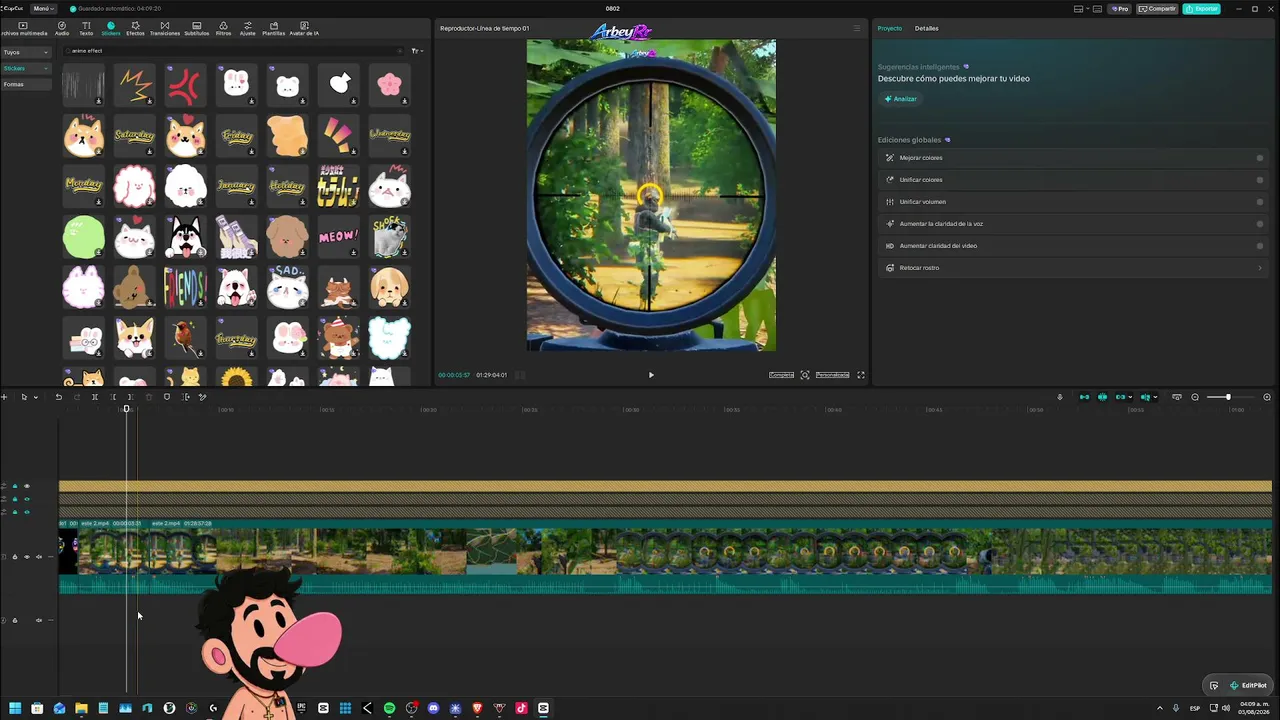
Task: Switch to the Detalles tab
Action: (x=927, y=28)
